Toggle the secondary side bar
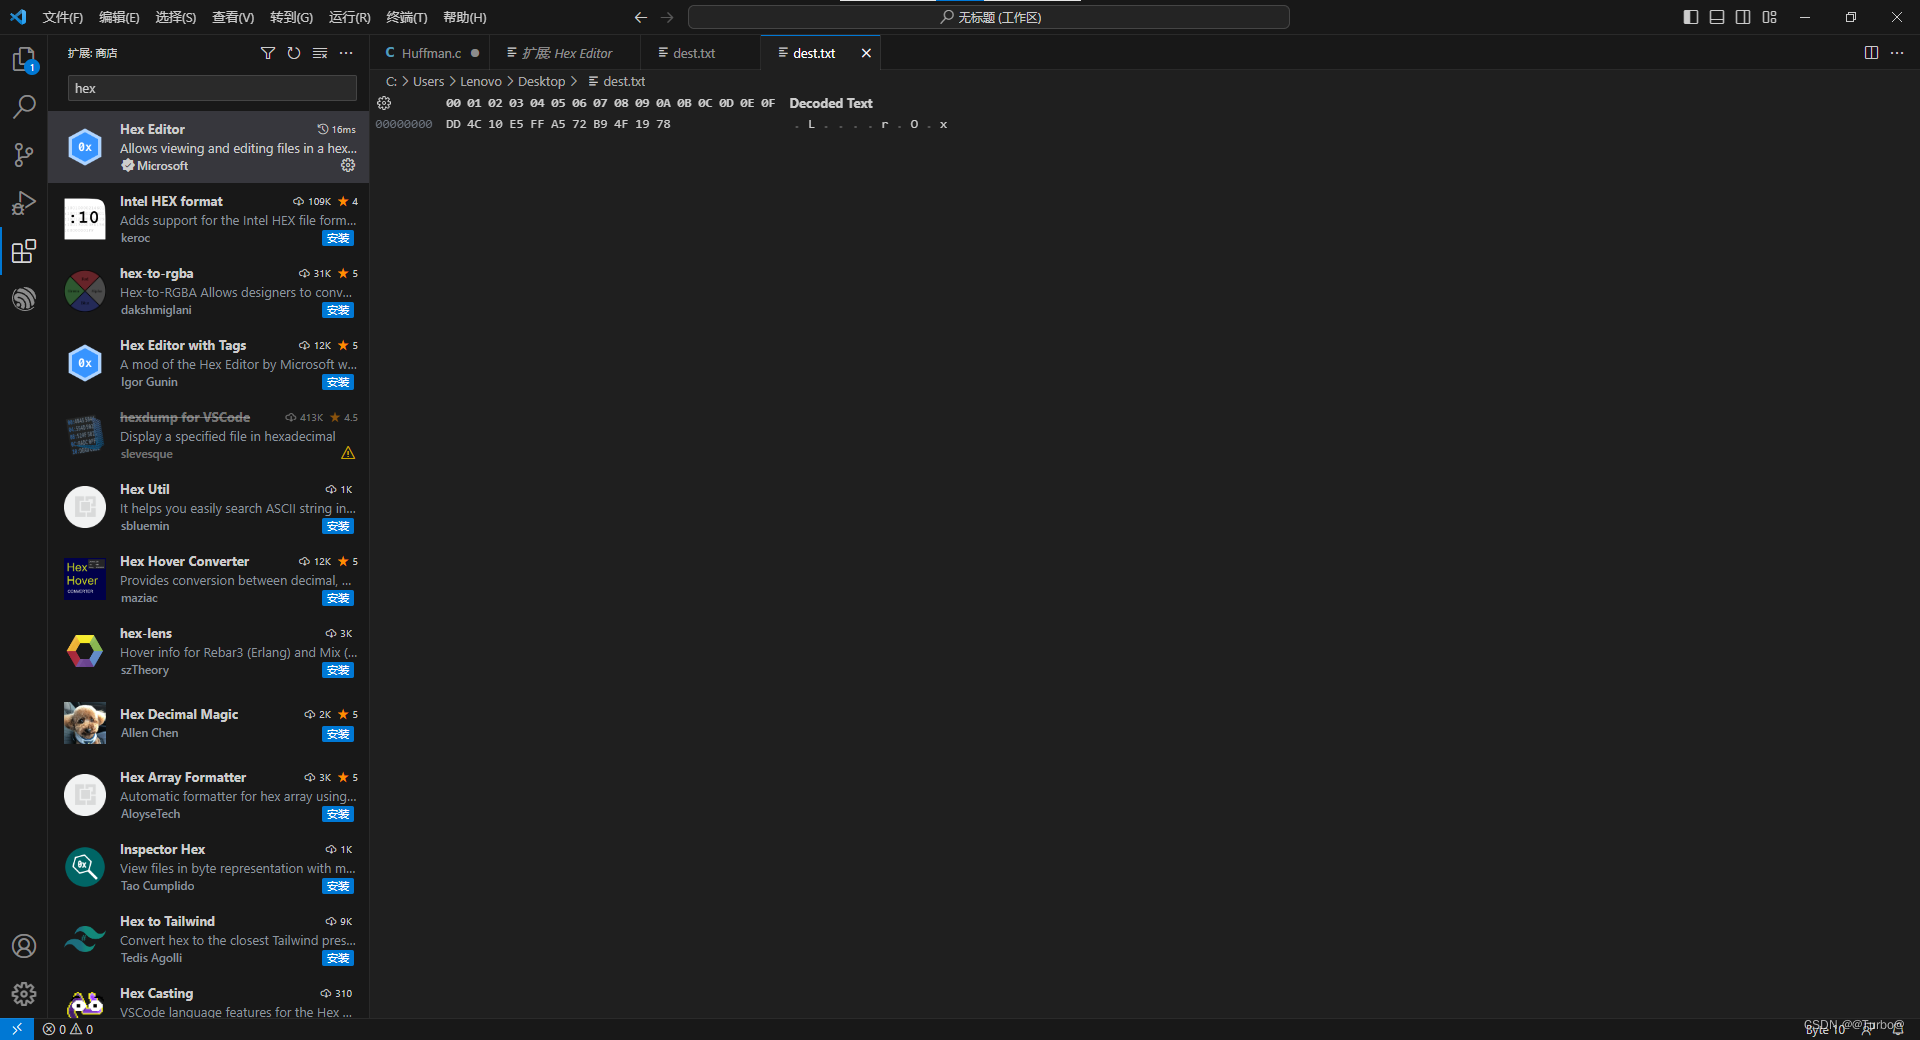The height and width of the screenshot is (1040, 1920). coord(1743,17)
